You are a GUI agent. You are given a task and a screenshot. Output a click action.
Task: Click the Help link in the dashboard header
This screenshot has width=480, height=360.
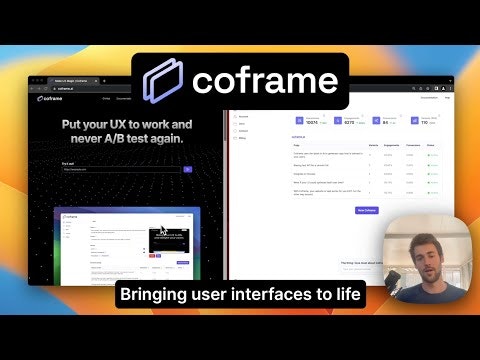click(x=447, y=98)
